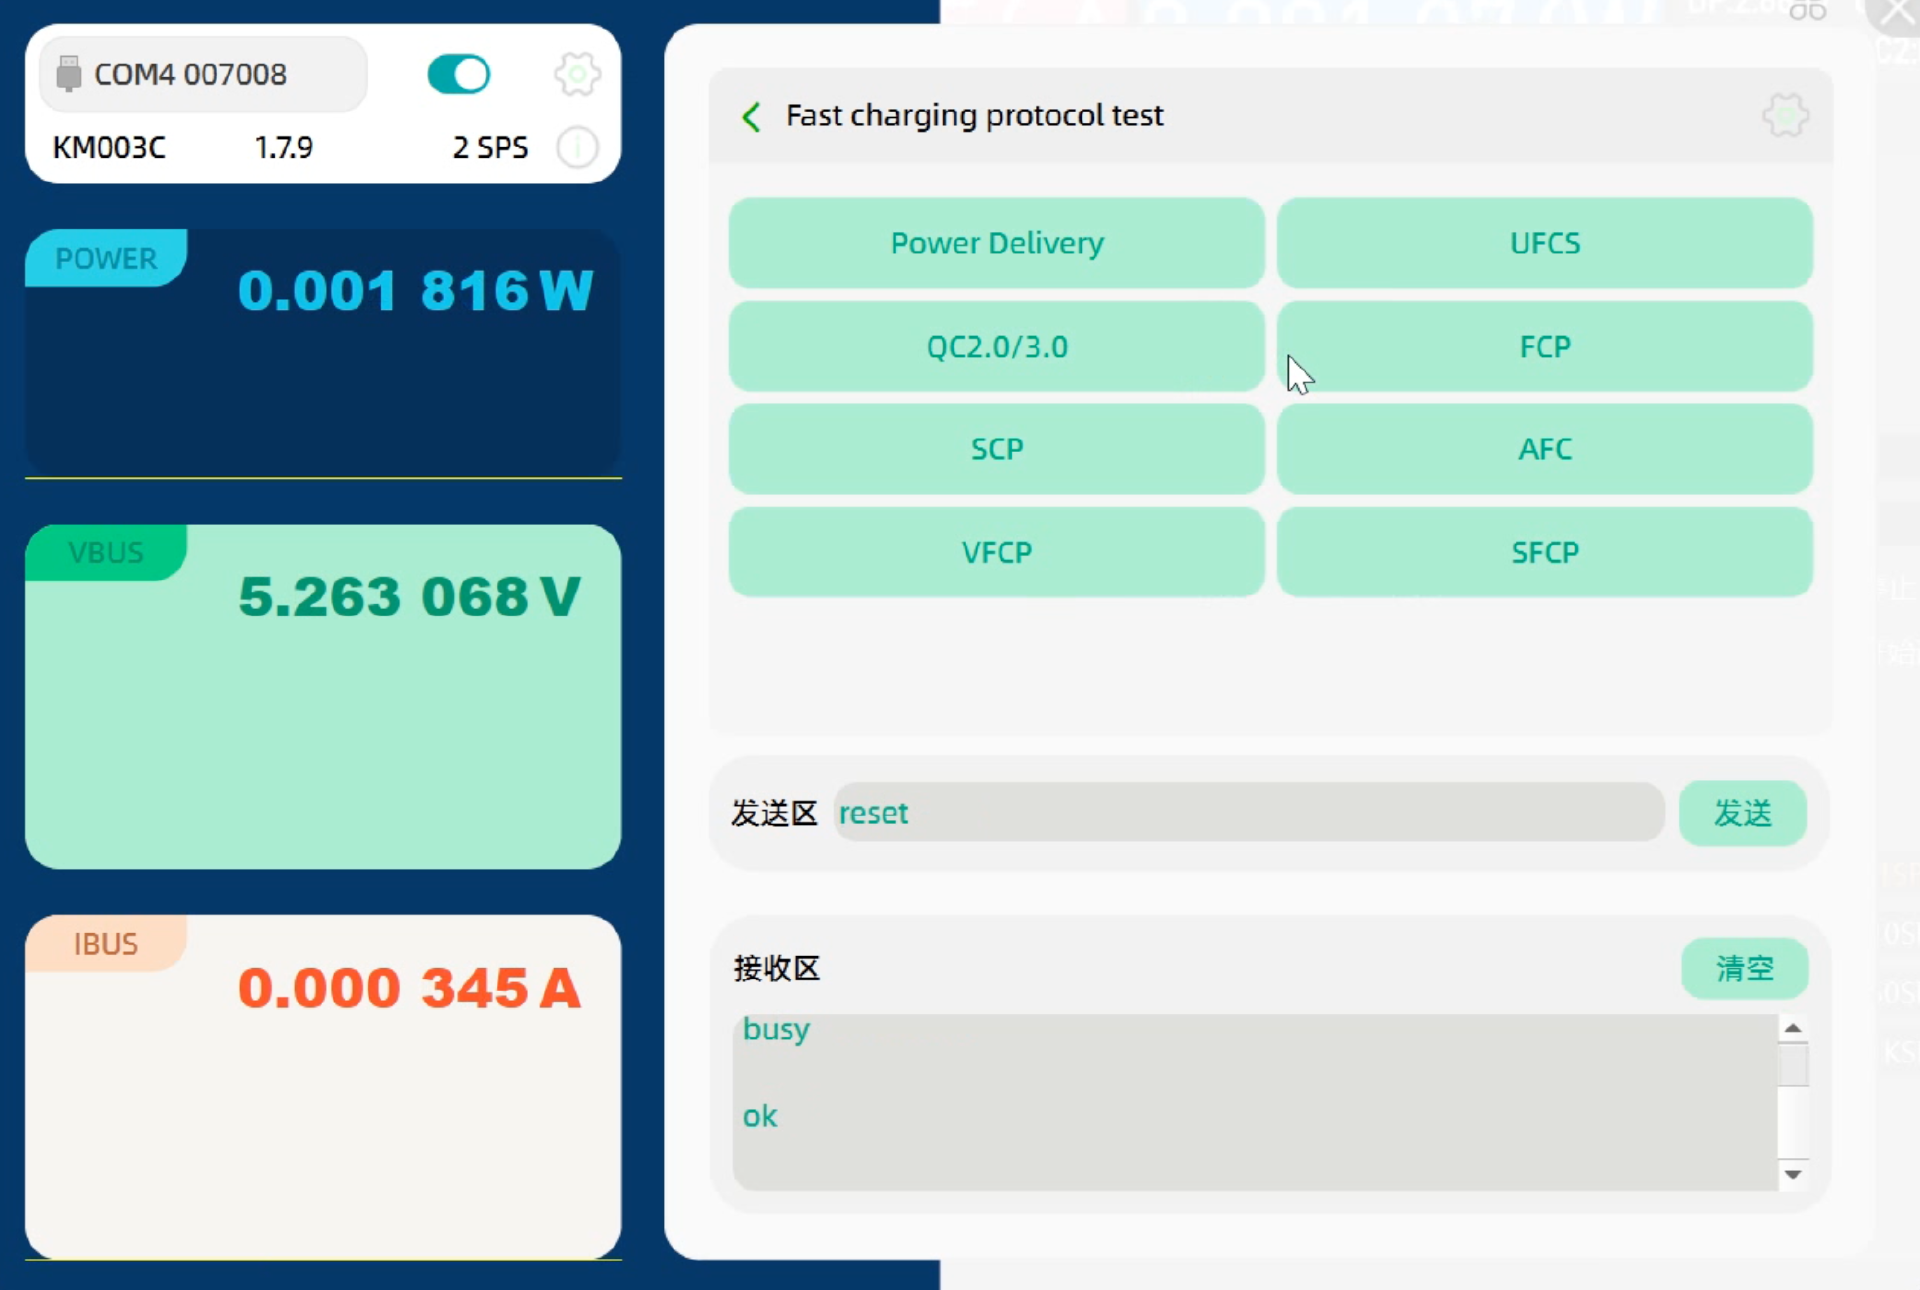Choose the SCP protocol
The image size is (1920, 1290).
coord(996,449)
